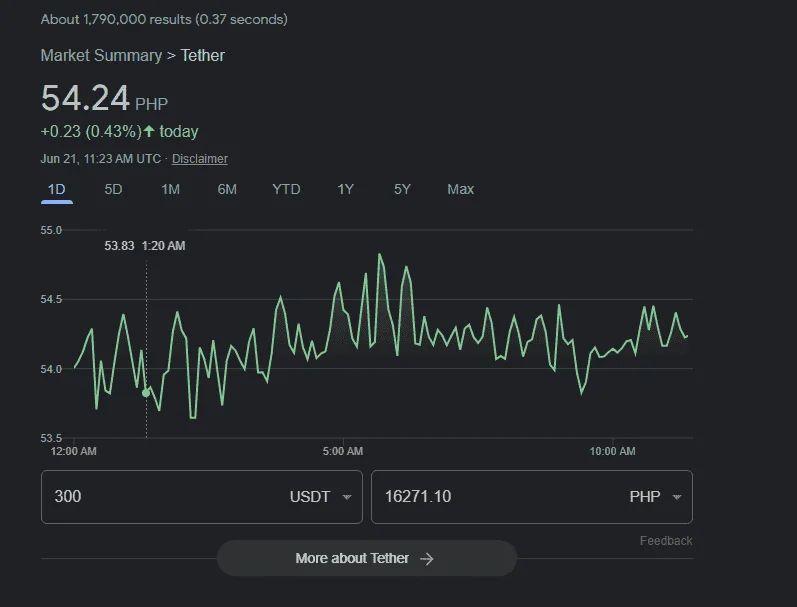Click the 53.5 y-axis label

coord(51,438)
